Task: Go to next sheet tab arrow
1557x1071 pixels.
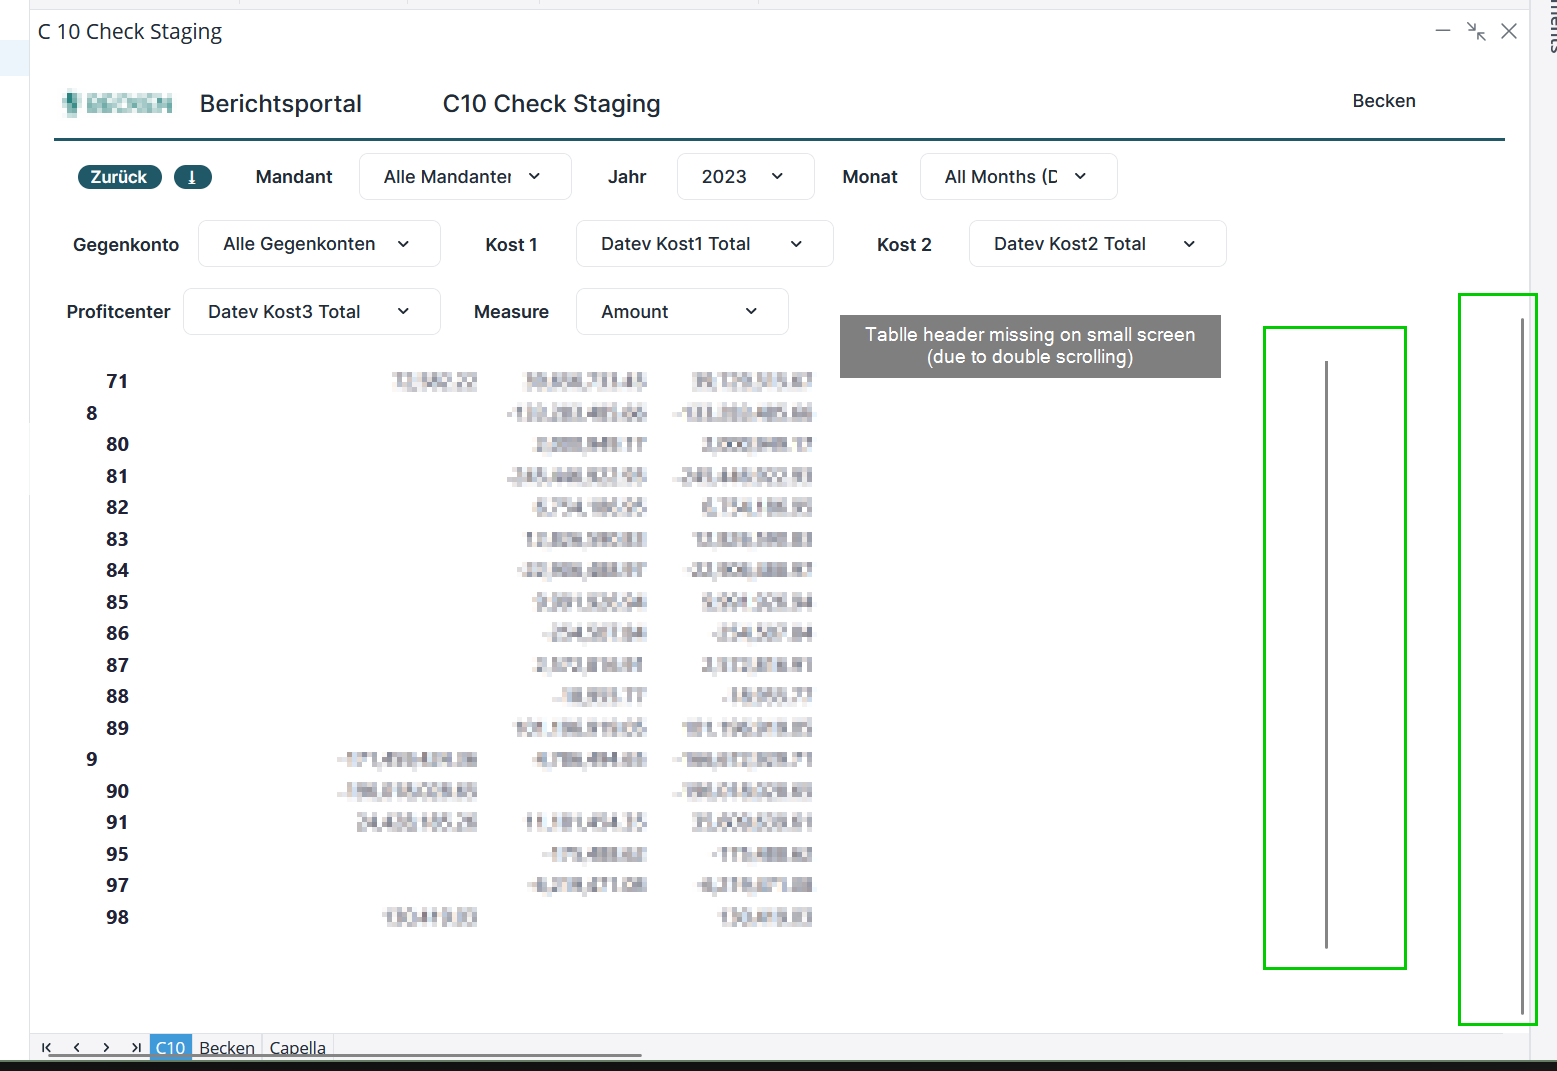Action: click(106, 1047)
